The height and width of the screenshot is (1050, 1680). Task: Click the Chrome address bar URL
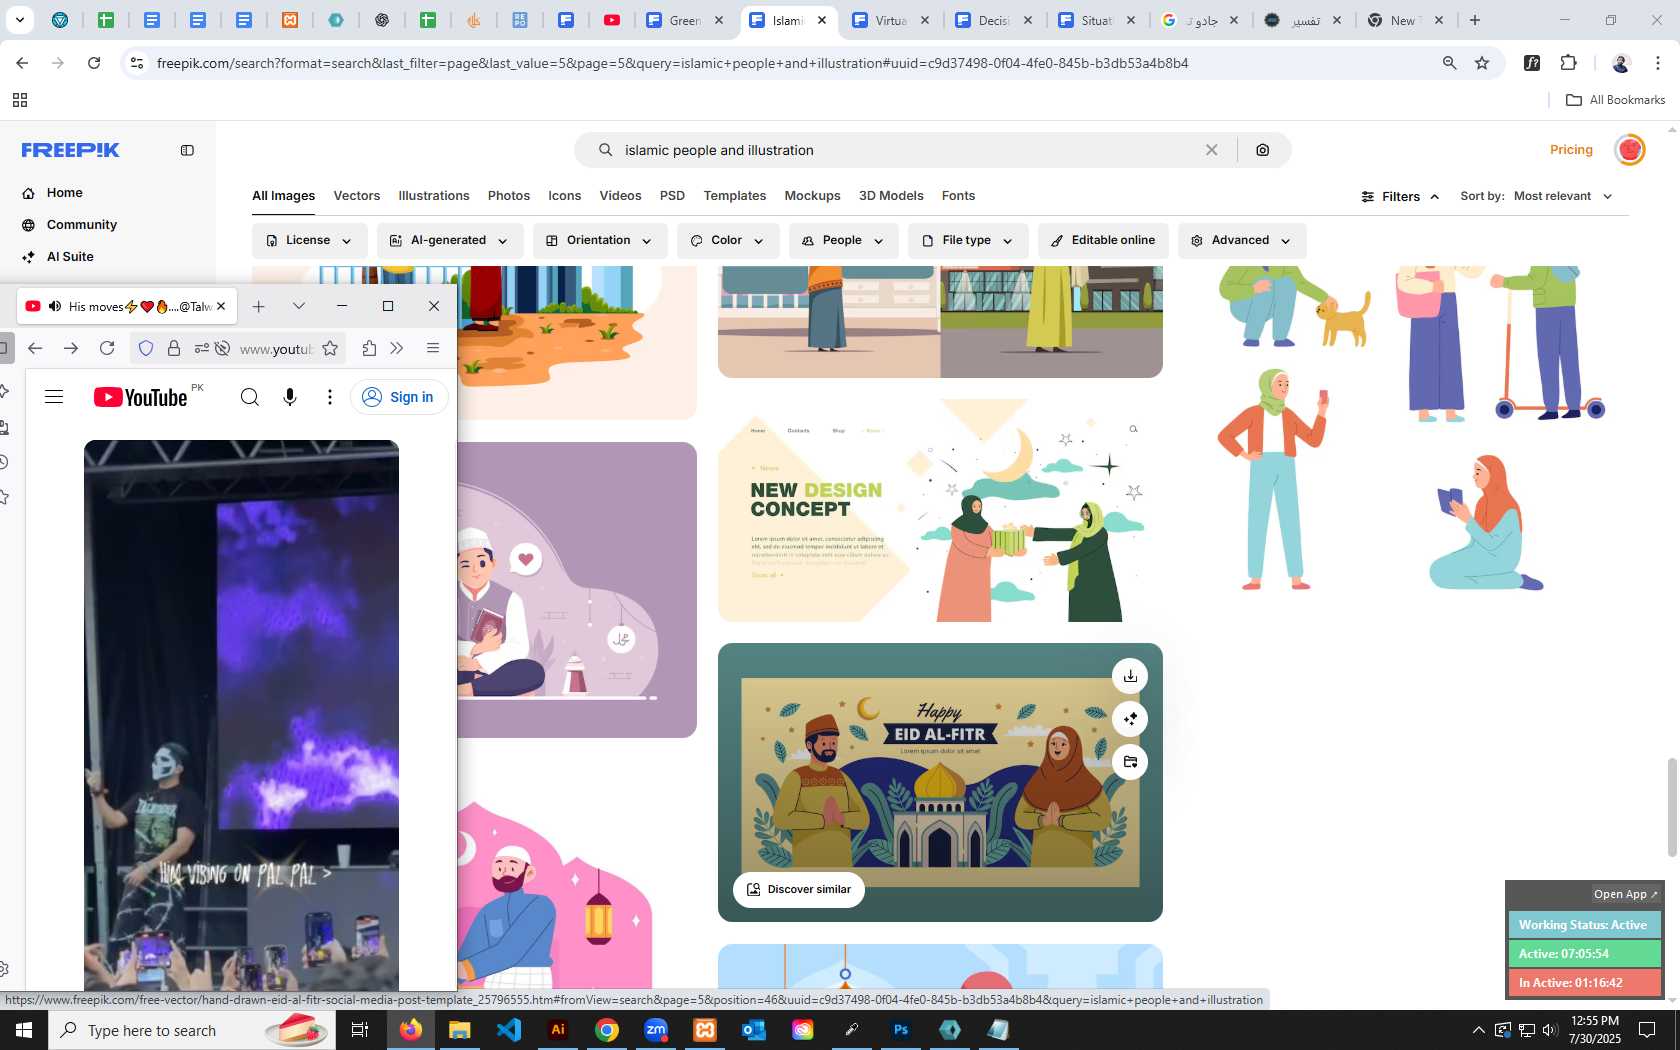click(672, 63)
